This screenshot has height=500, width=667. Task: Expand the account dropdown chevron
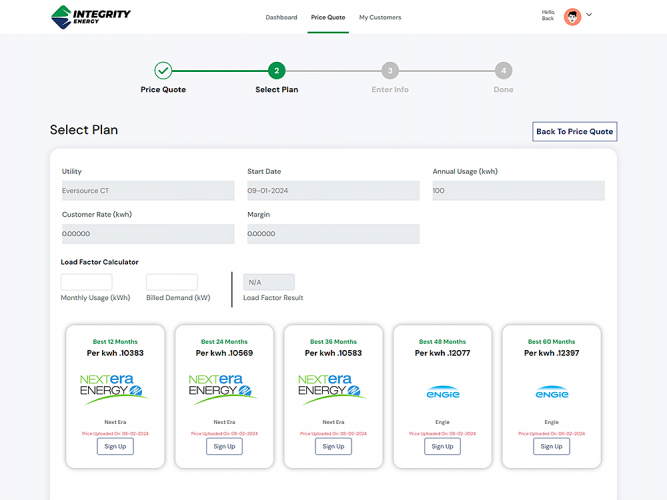point(589,14)
